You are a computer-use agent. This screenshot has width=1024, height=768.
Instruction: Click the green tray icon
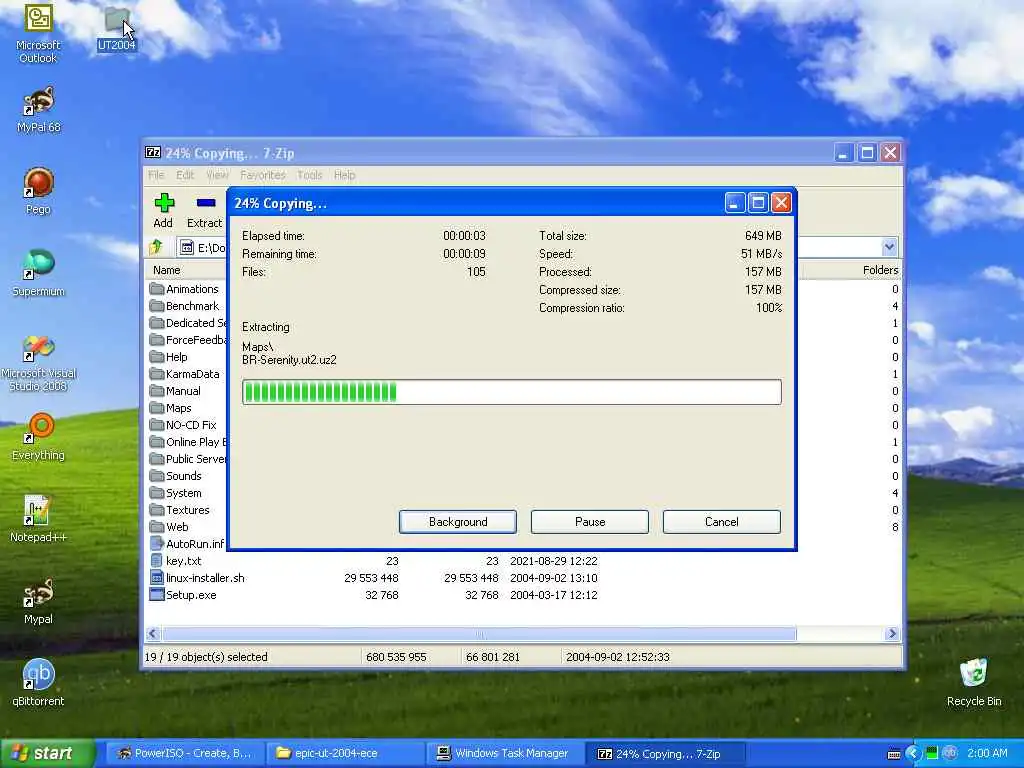[932, 753]
